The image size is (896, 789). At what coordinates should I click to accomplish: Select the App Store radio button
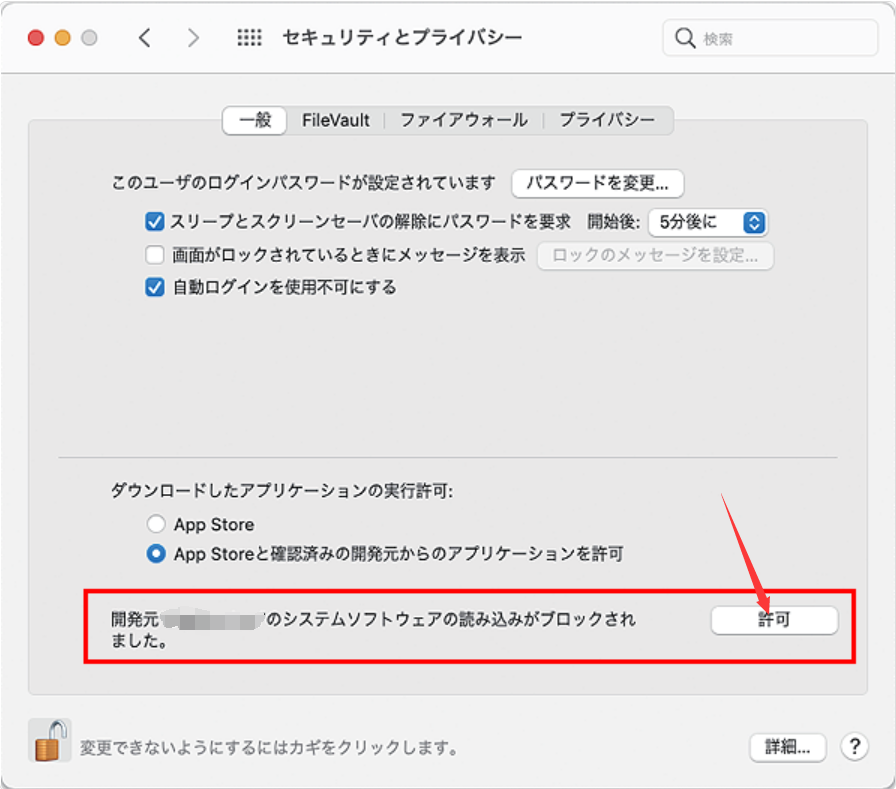[156, 524]
